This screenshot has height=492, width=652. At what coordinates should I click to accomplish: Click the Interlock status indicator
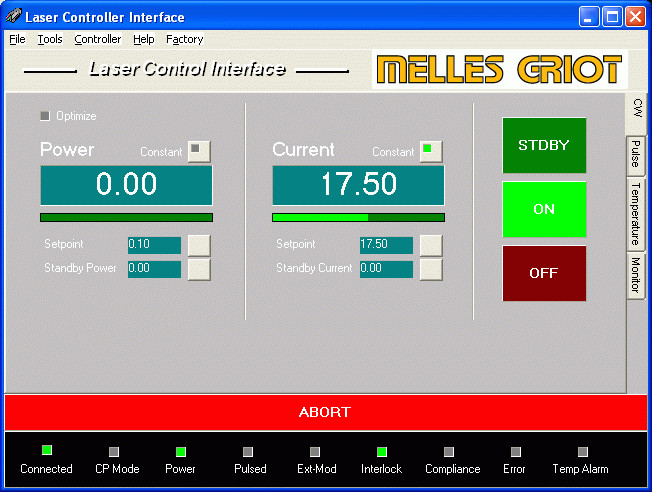coord(382,452)
